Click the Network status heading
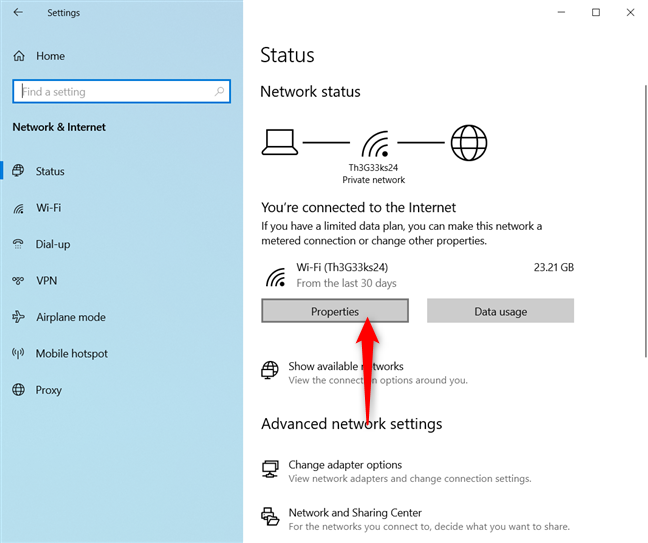Image resolution: width=648 pixels, height=543 pixels. click(x=310, y=91)
